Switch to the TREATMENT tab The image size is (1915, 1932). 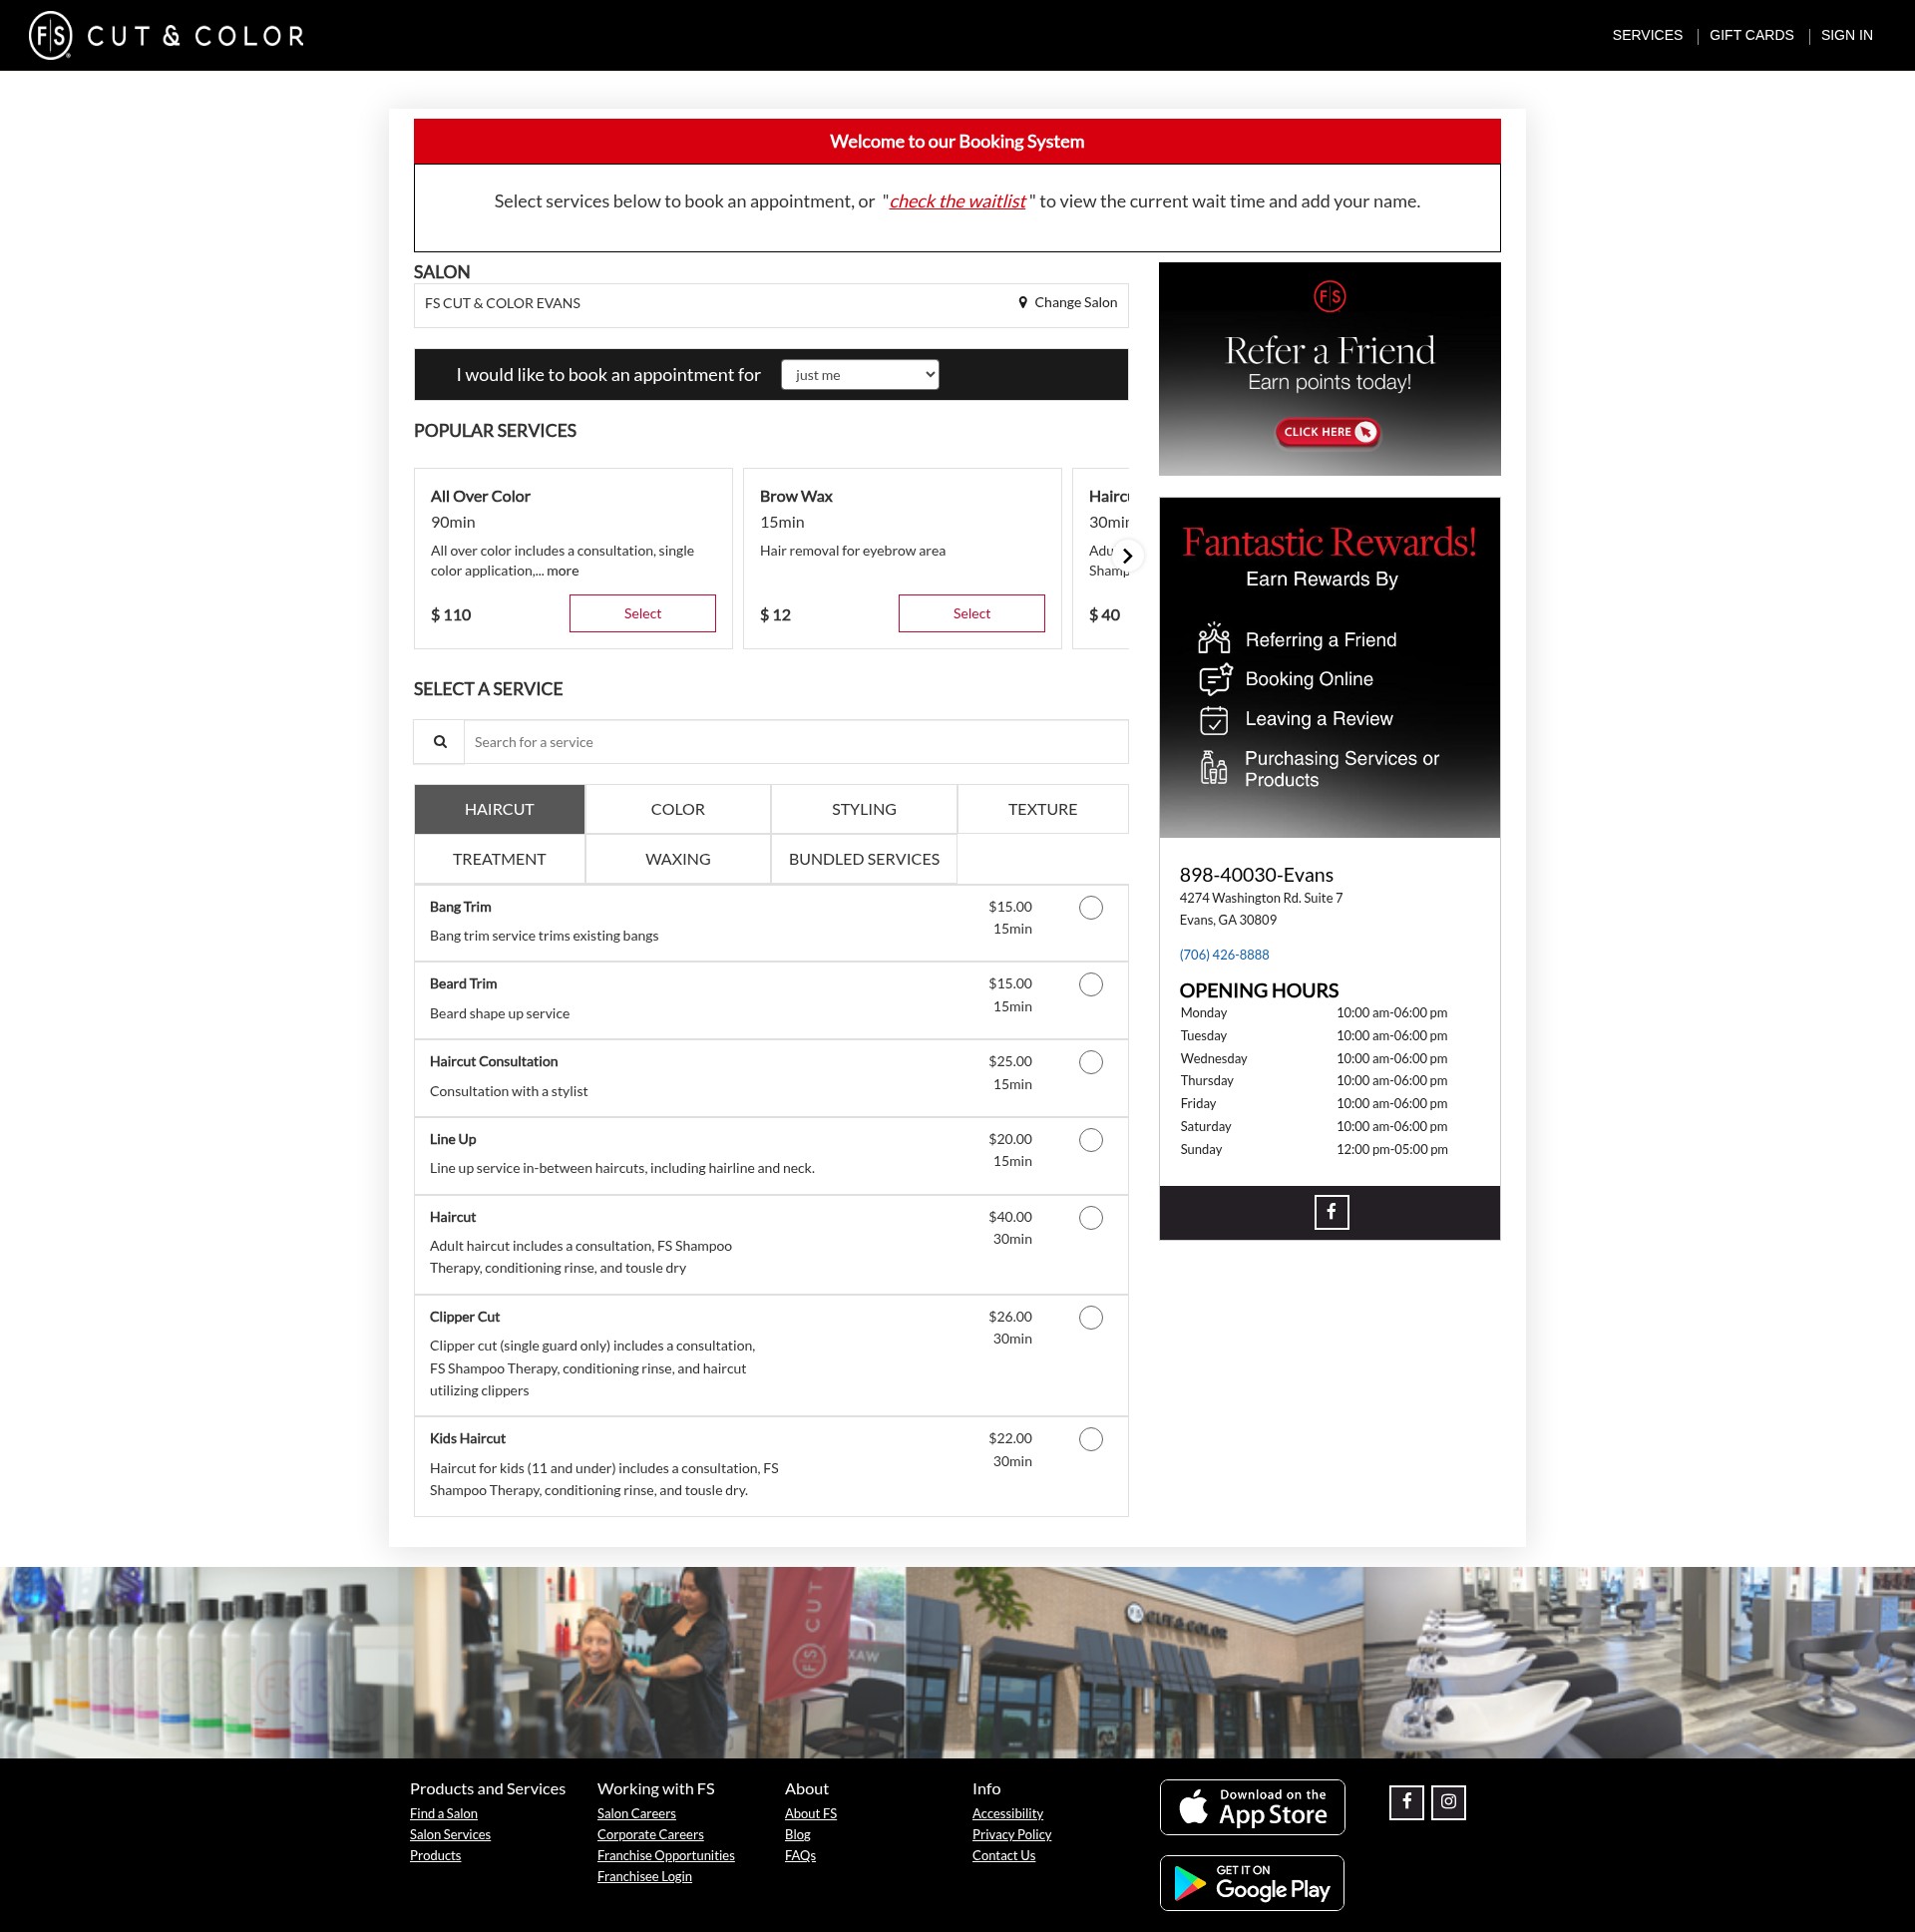pyautogui.click(x=499, y=859)
